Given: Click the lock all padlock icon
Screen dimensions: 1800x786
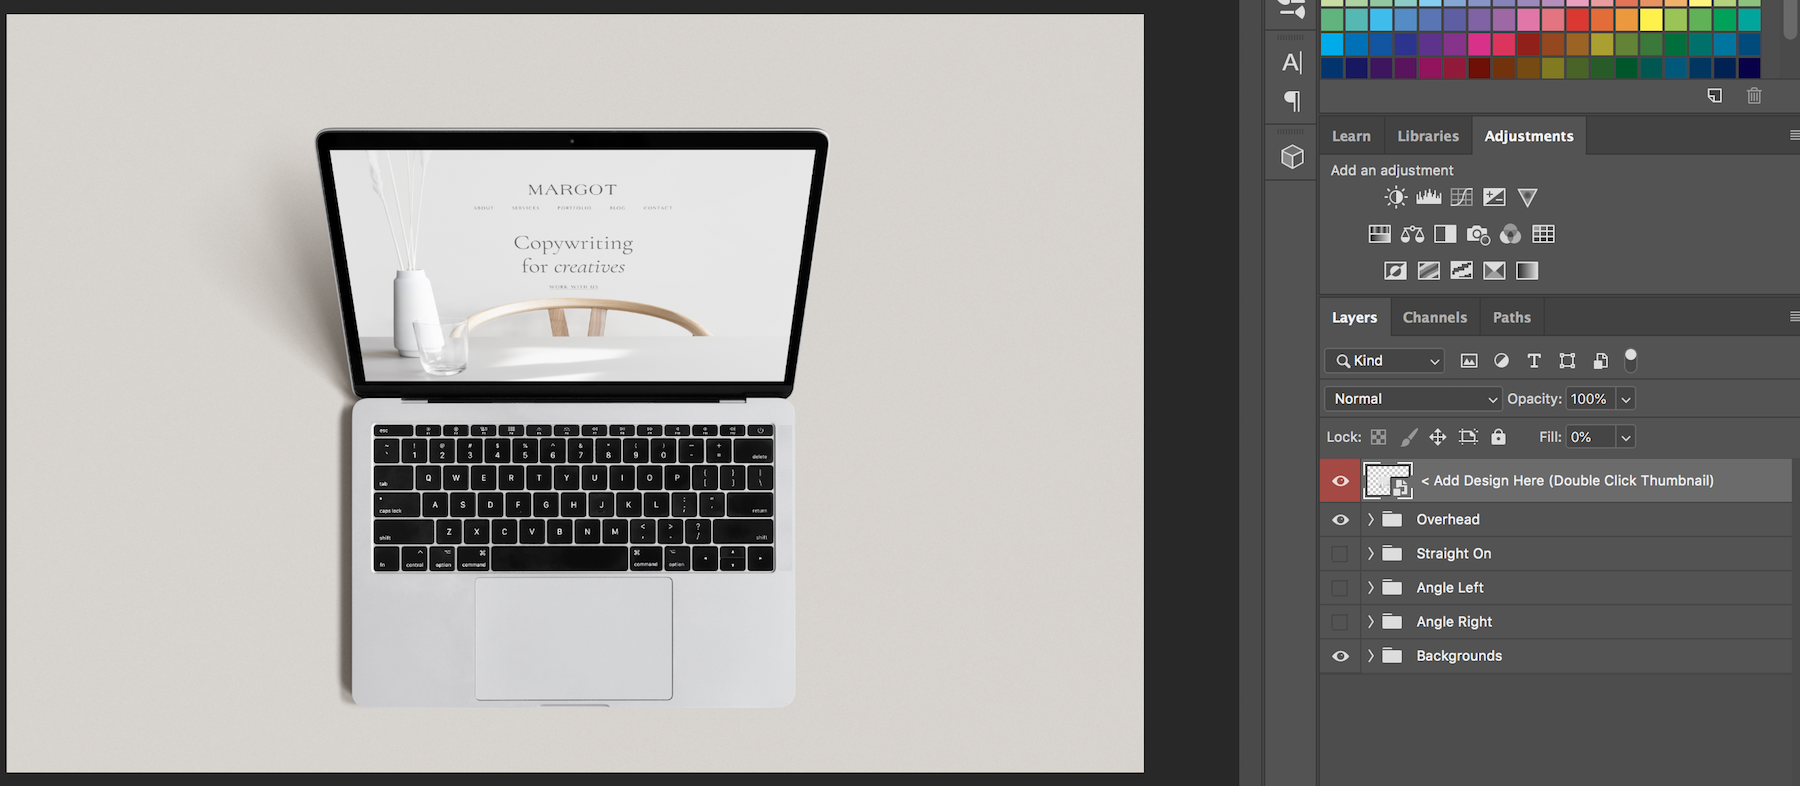Looking at the screenshot, I should pos(1498,437).
